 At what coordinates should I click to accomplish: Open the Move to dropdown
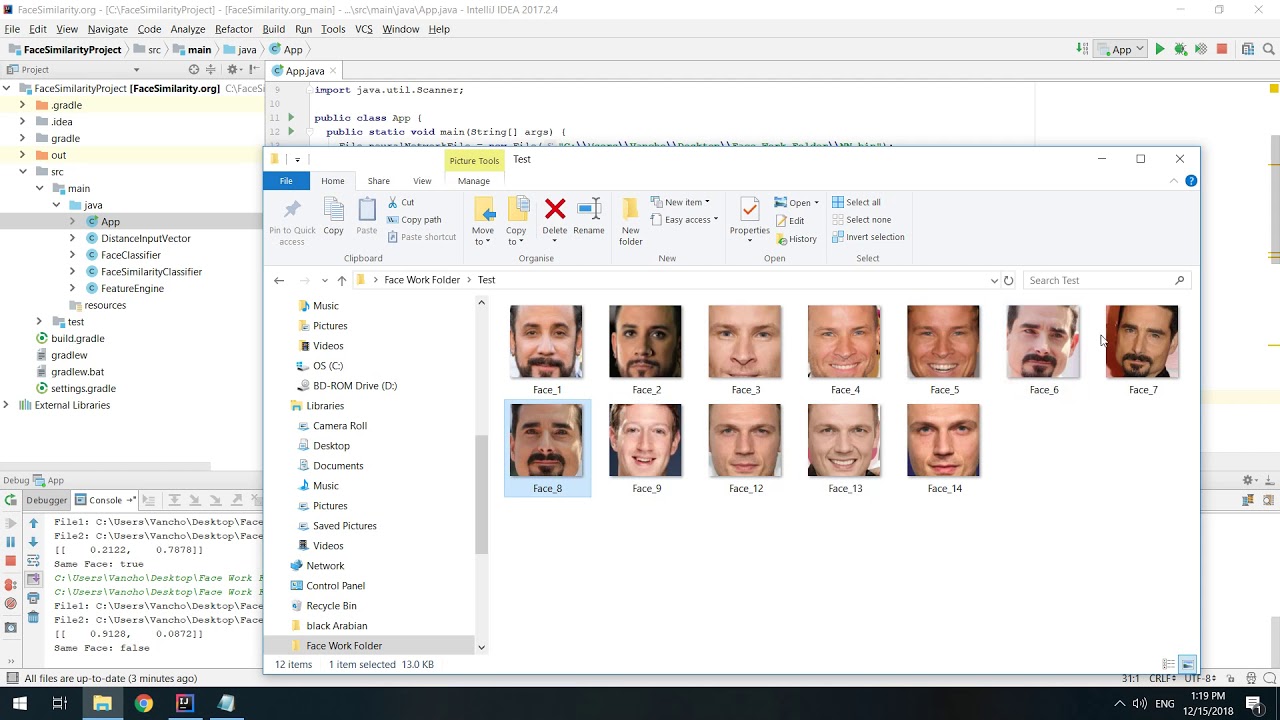click(x=483, y=236)
